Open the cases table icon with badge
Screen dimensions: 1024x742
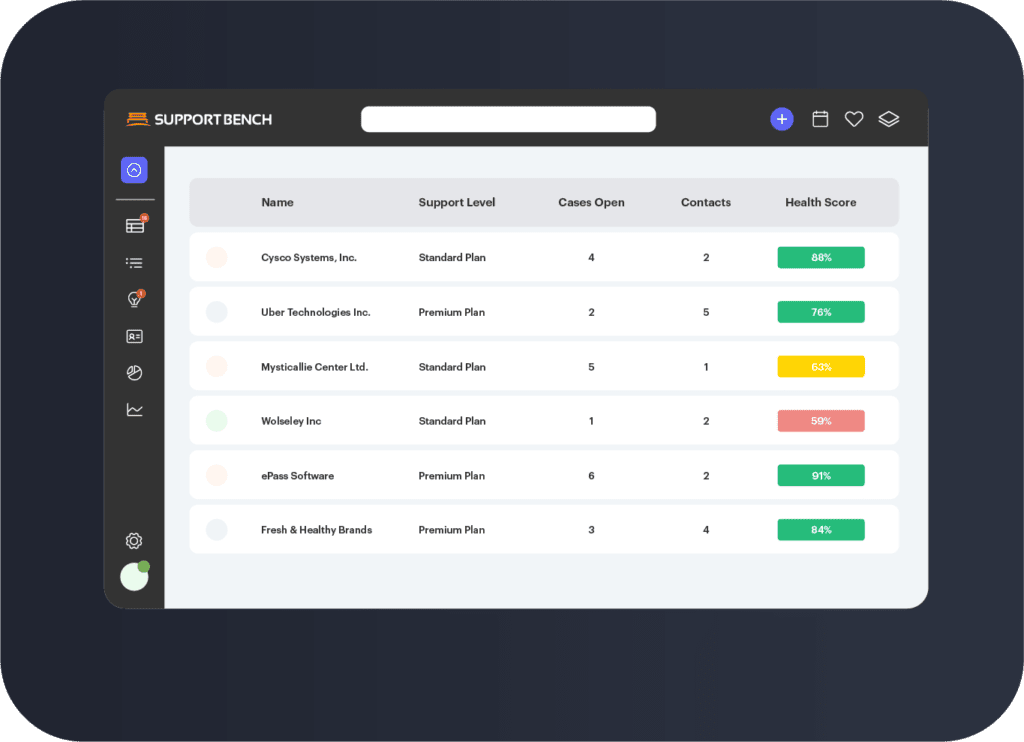coord(135,226)
